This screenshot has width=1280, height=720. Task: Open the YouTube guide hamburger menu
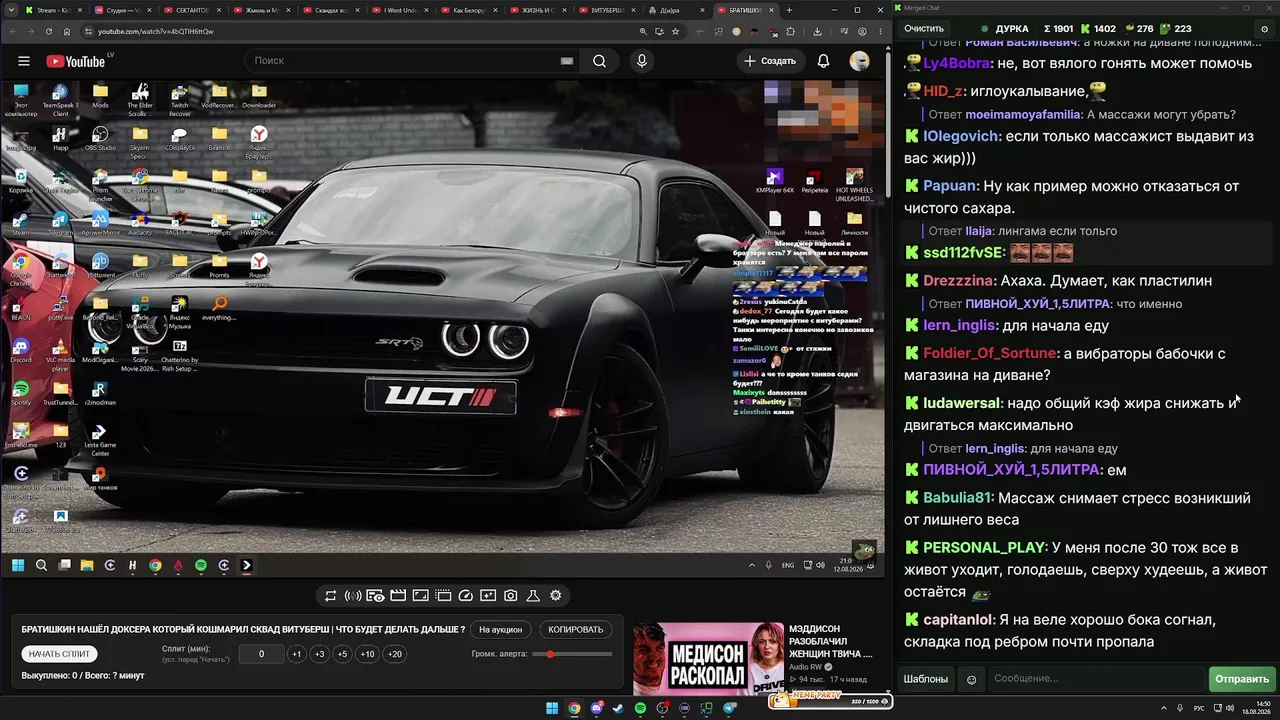tap(24, 61)
